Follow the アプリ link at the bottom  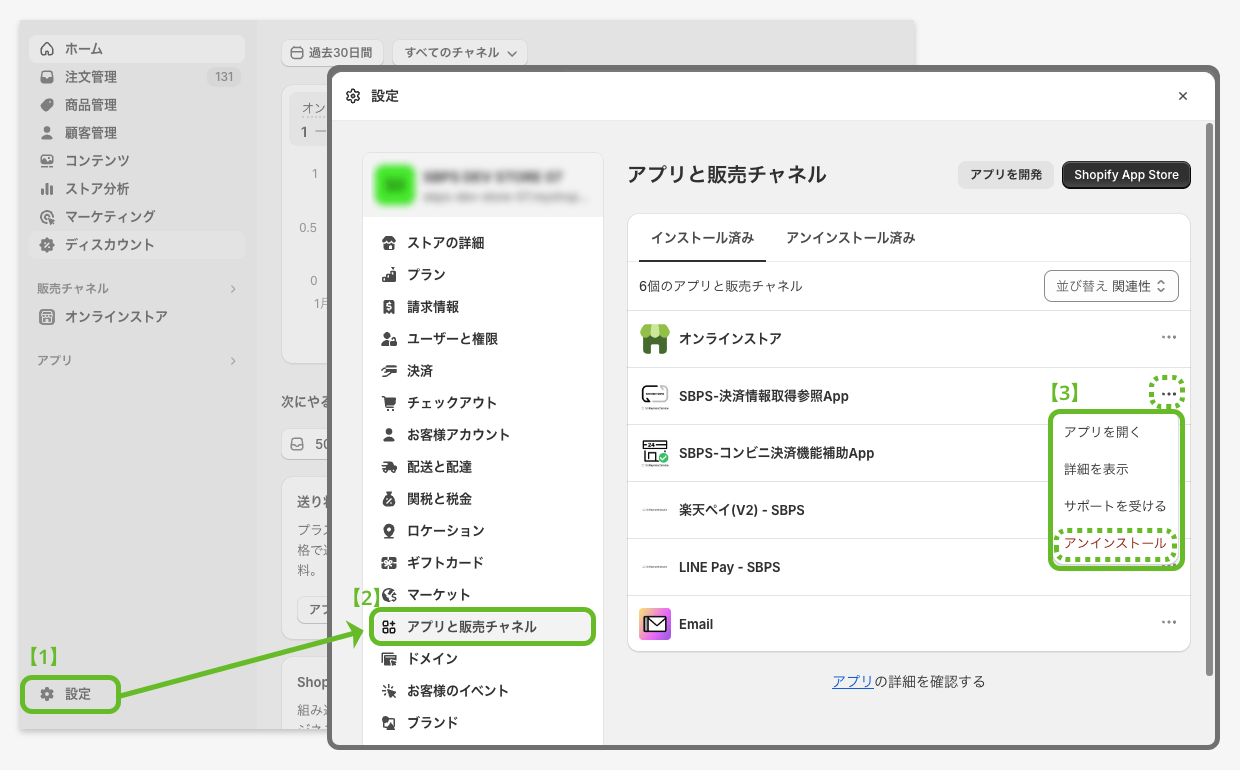click(x=853, y=682)
